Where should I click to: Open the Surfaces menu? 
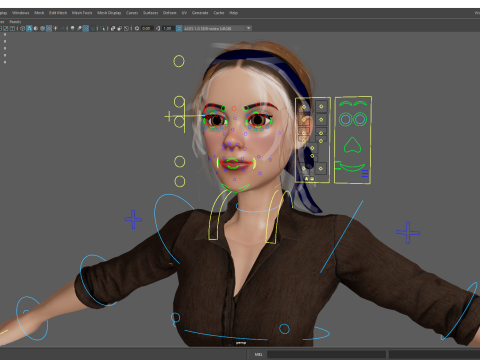[x=150, y=13]
